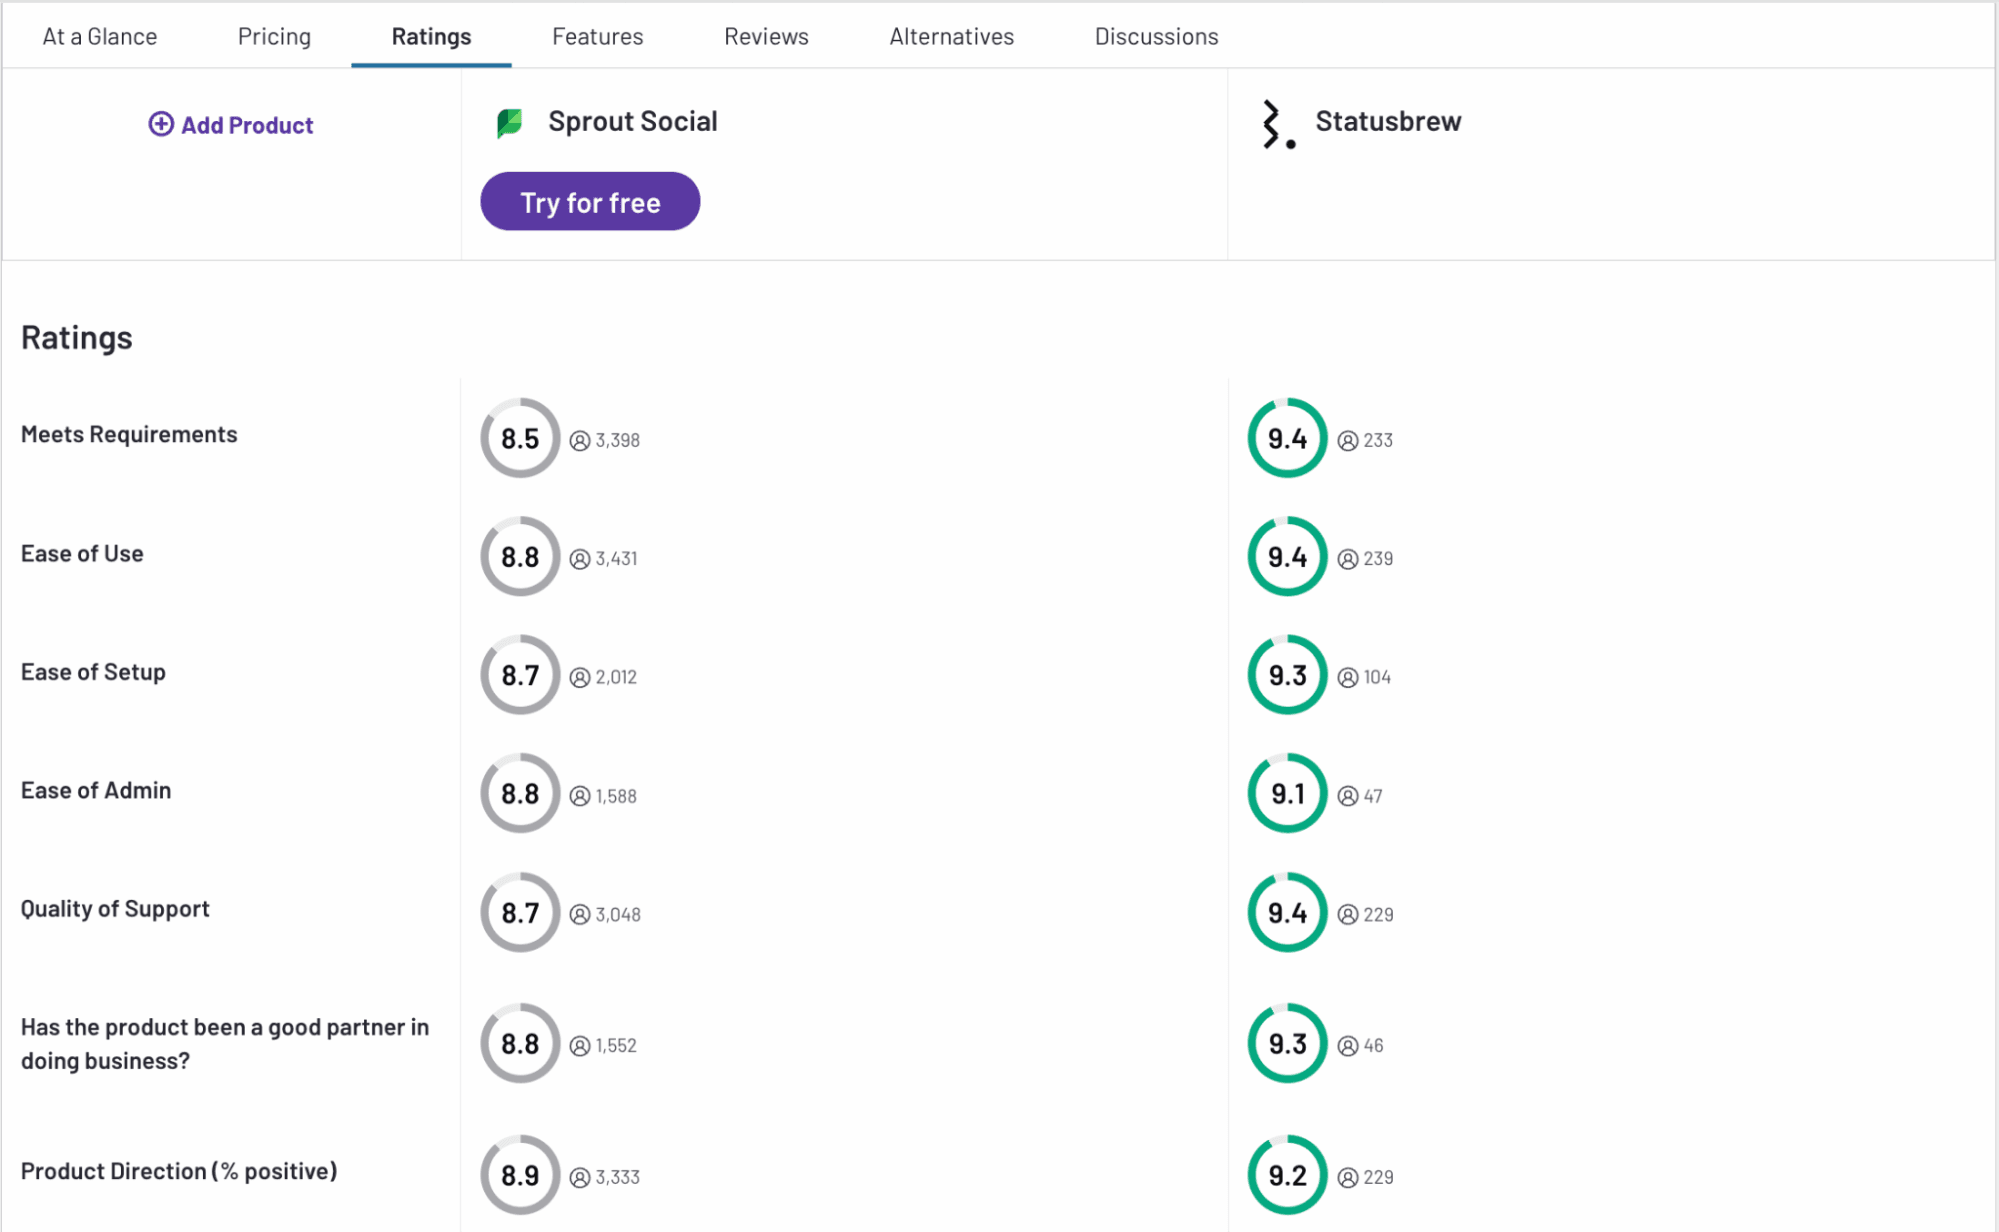
Task: Select the Discussions tab
Action: point(1156,36)
